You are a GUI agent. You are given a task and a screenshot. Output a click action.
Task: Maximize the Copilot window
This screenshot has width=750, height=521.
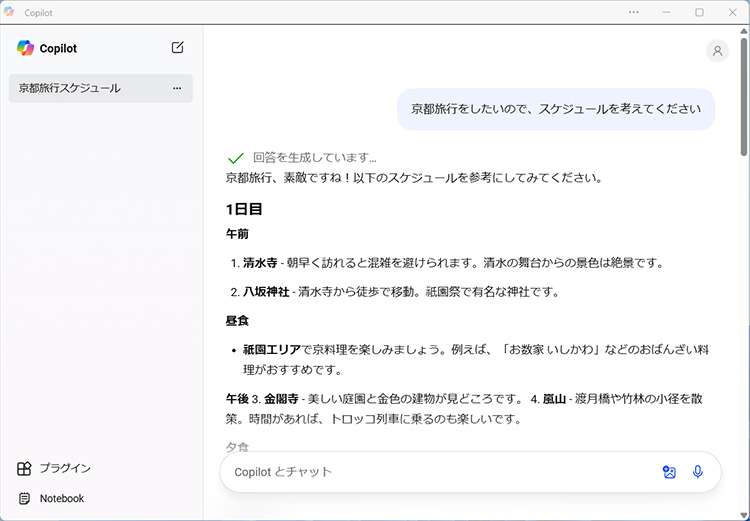(x=699, y=12)
